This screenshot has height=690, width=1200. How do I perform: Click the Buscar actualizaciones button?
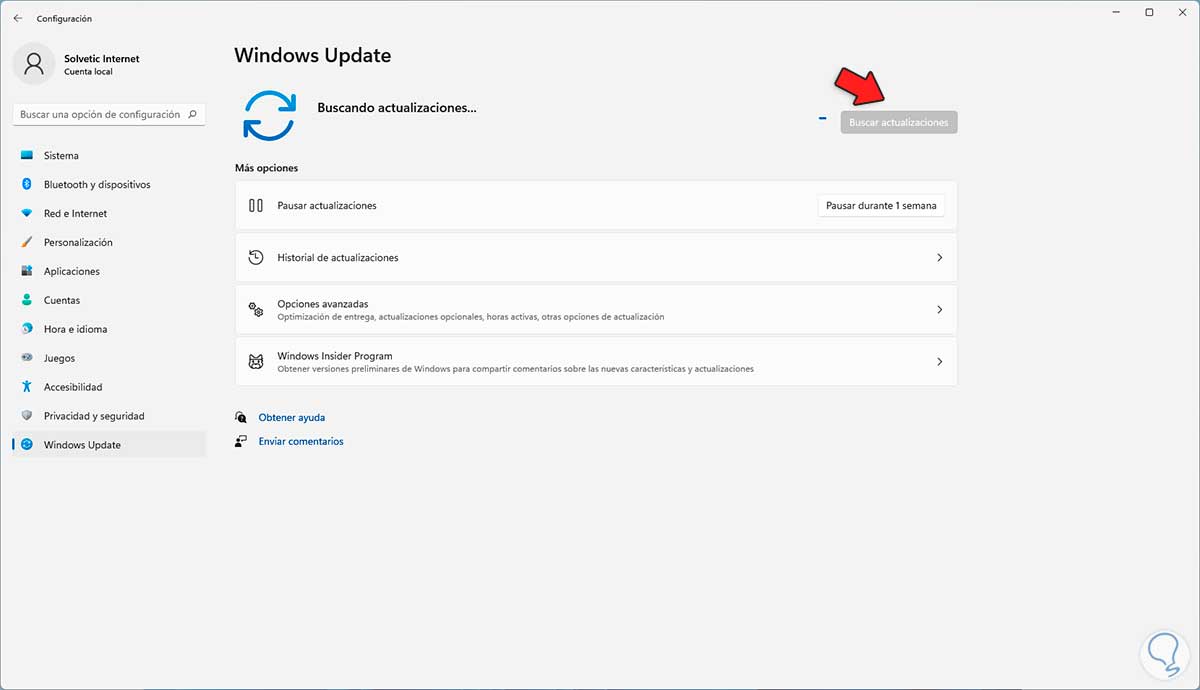pyautogui.click(x=899, y=122)
